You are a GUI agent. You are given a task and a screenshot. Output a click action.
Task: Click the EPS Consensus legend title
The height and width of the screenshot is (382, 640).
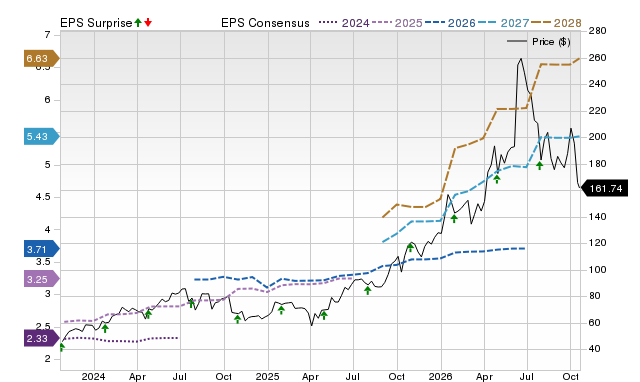265,23
